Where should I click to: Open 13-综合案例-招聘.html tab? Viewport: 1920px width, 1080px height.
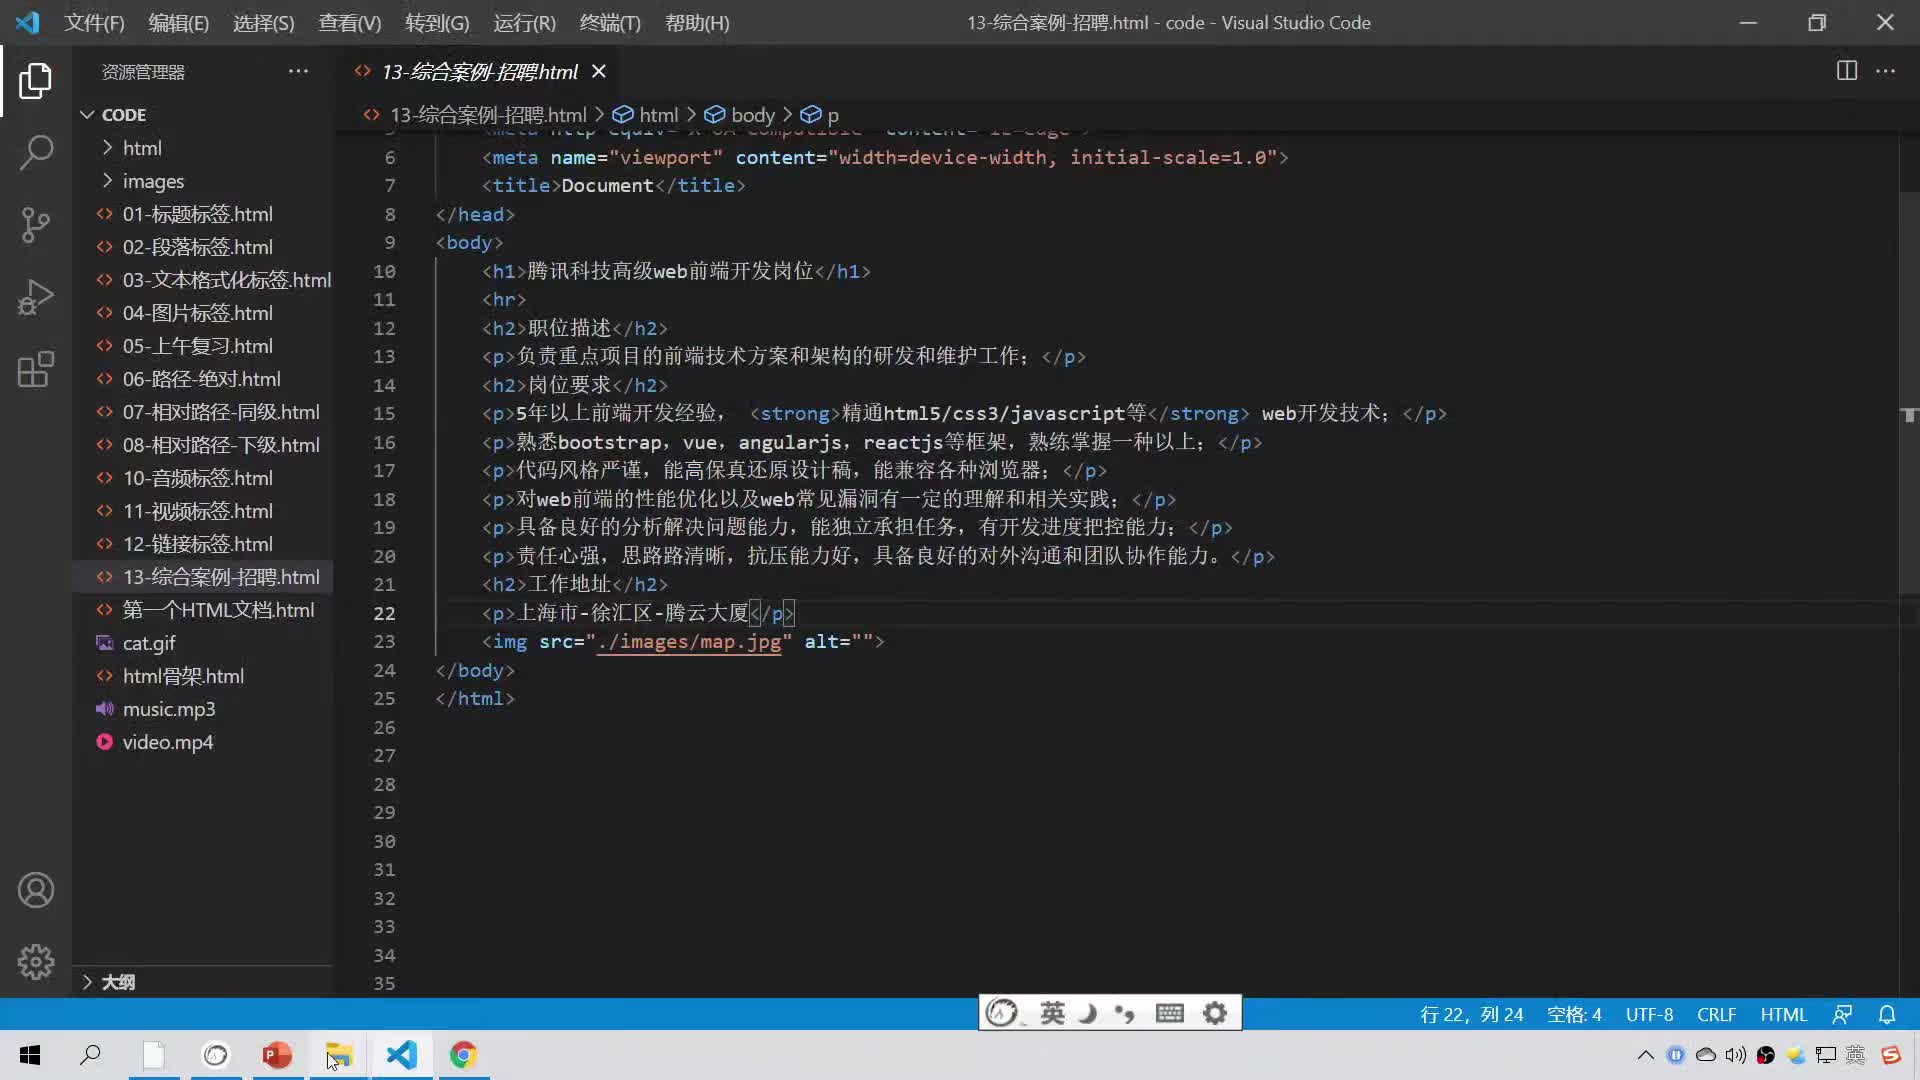pos(477,71)
